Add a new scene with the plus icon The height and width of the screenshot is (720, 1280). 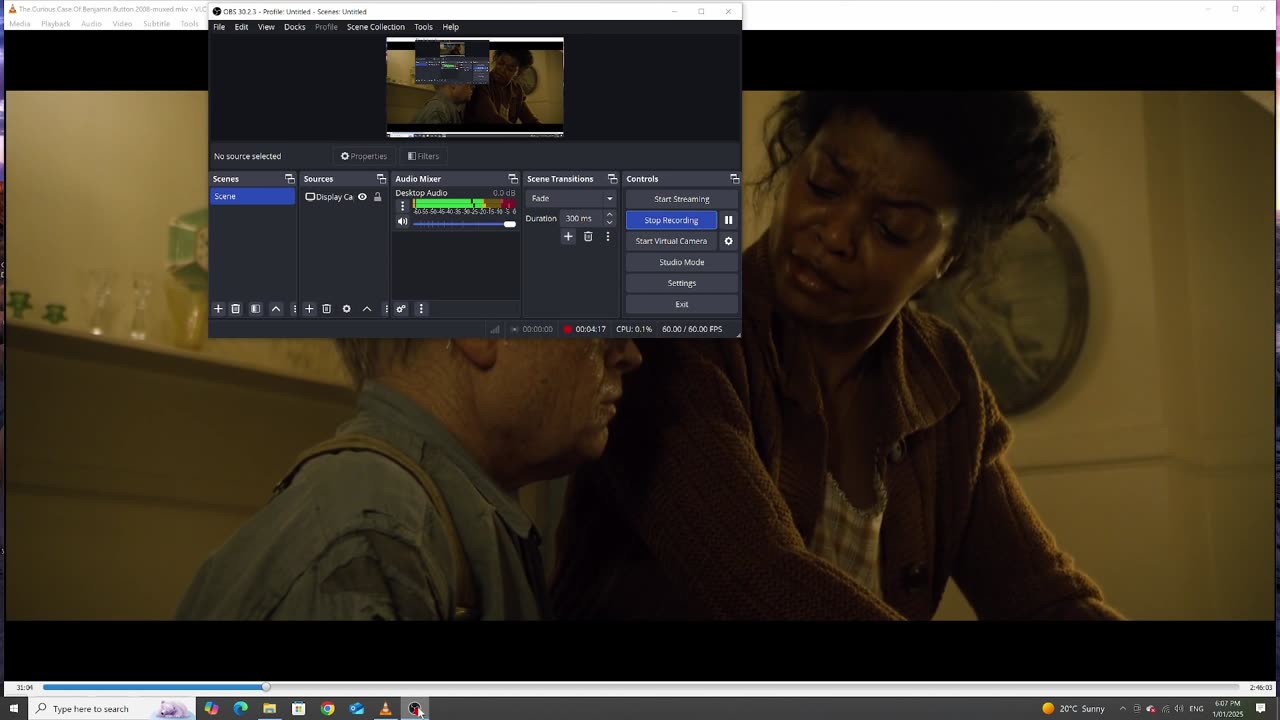pyautogui.click(x=218, y=309)
